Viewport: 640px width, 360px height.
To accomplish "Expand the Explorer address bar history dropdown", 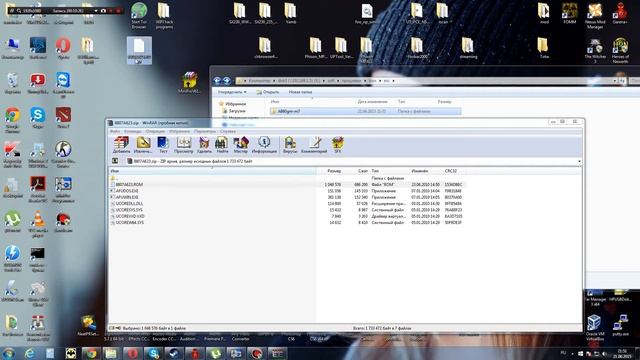I will [x=615, y=81].
